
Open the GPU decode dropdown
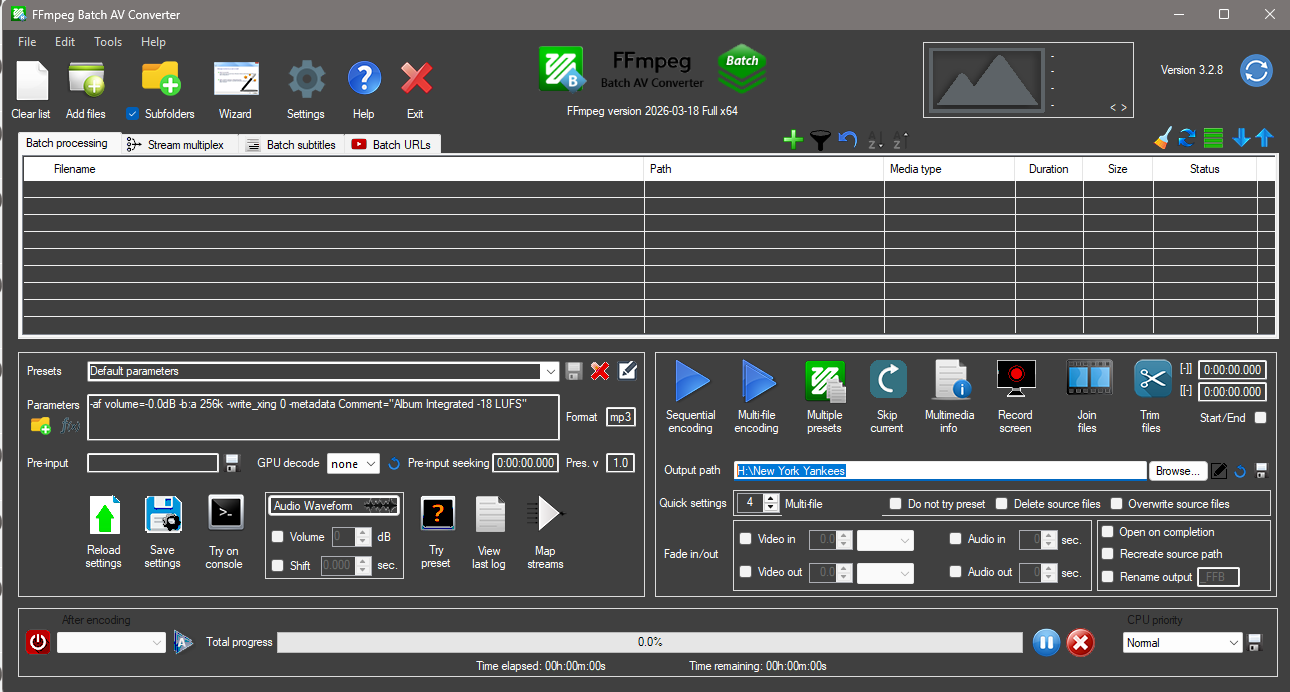pyautogui.click(x=353, y=464)
